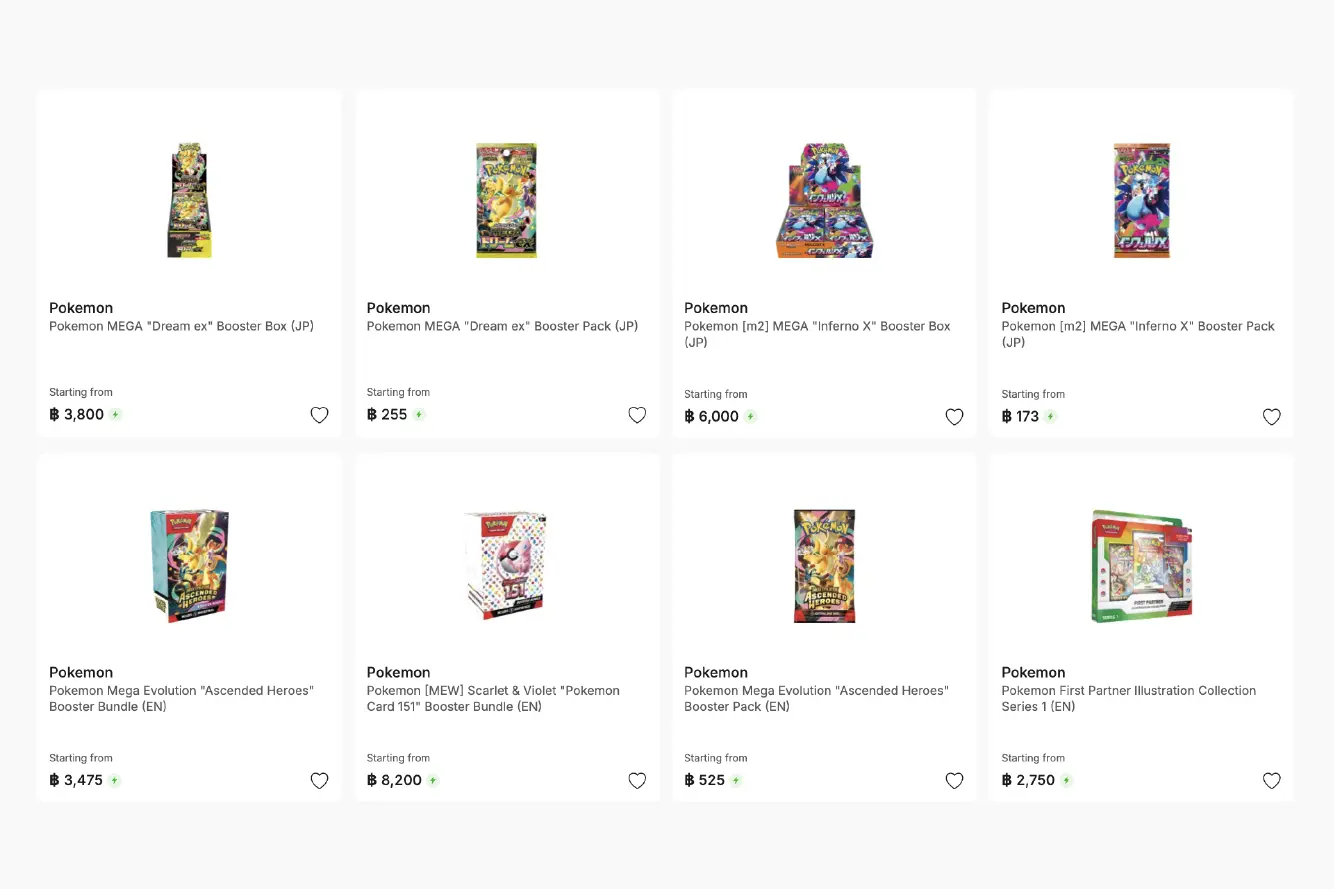1334x889 pixels.
Task: Select the ฿ 525 Ascended Heroes pack price
Action: 704,780
